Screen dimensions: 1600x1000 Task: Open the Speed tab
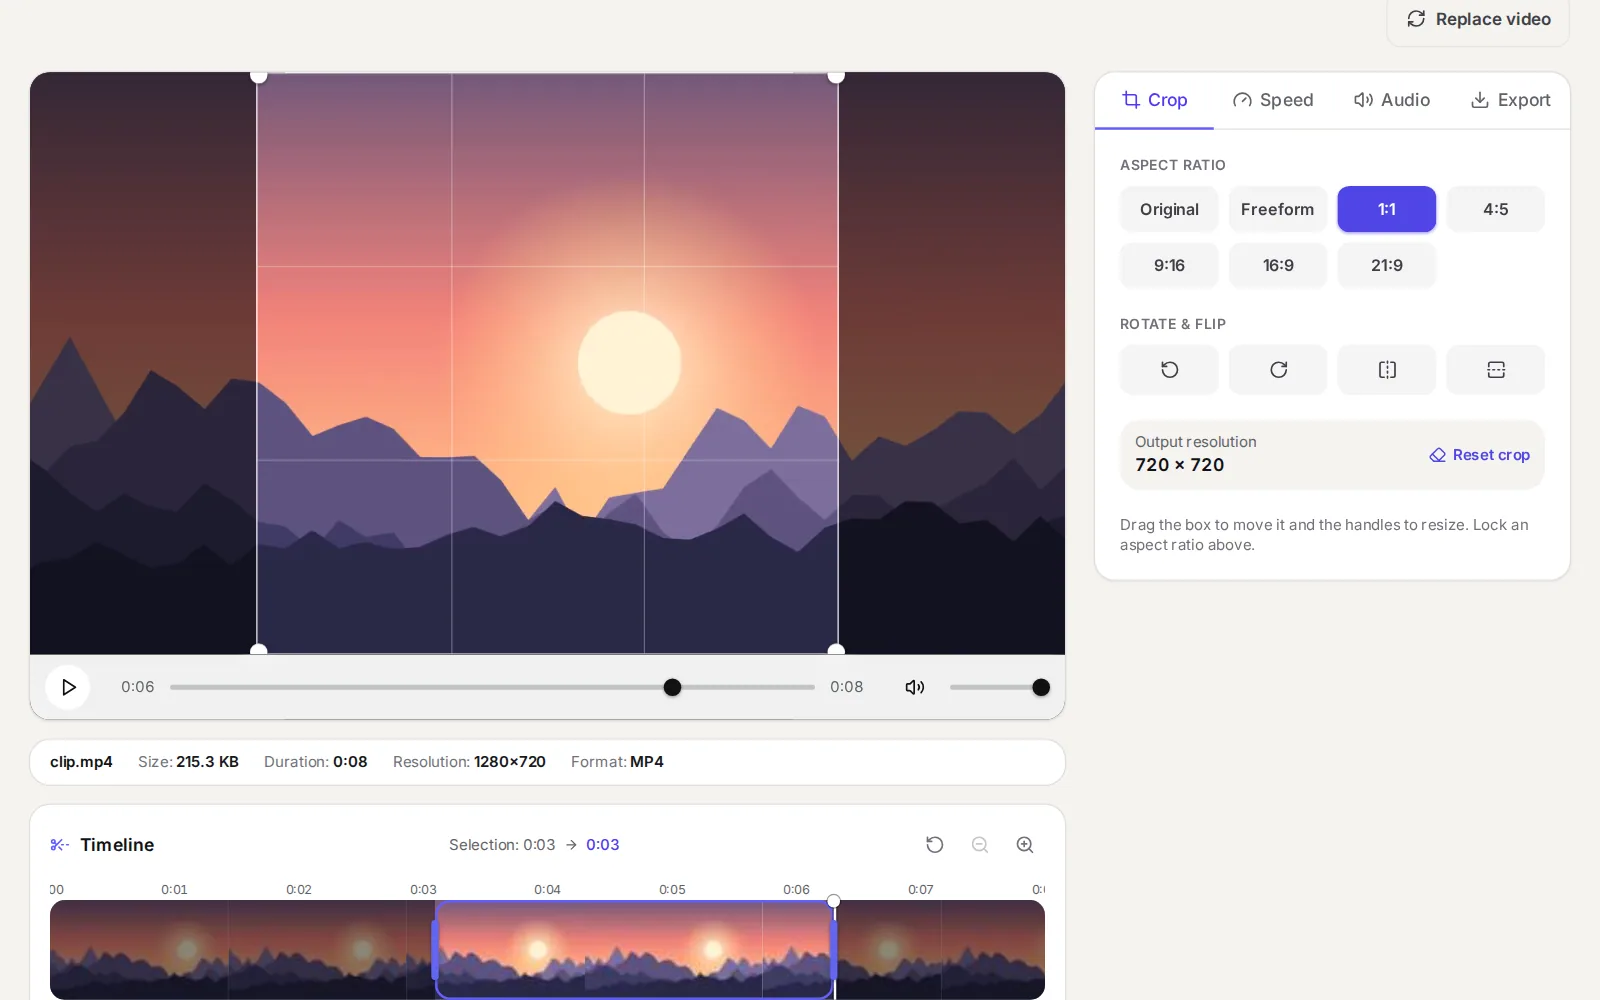[1273, 100]
